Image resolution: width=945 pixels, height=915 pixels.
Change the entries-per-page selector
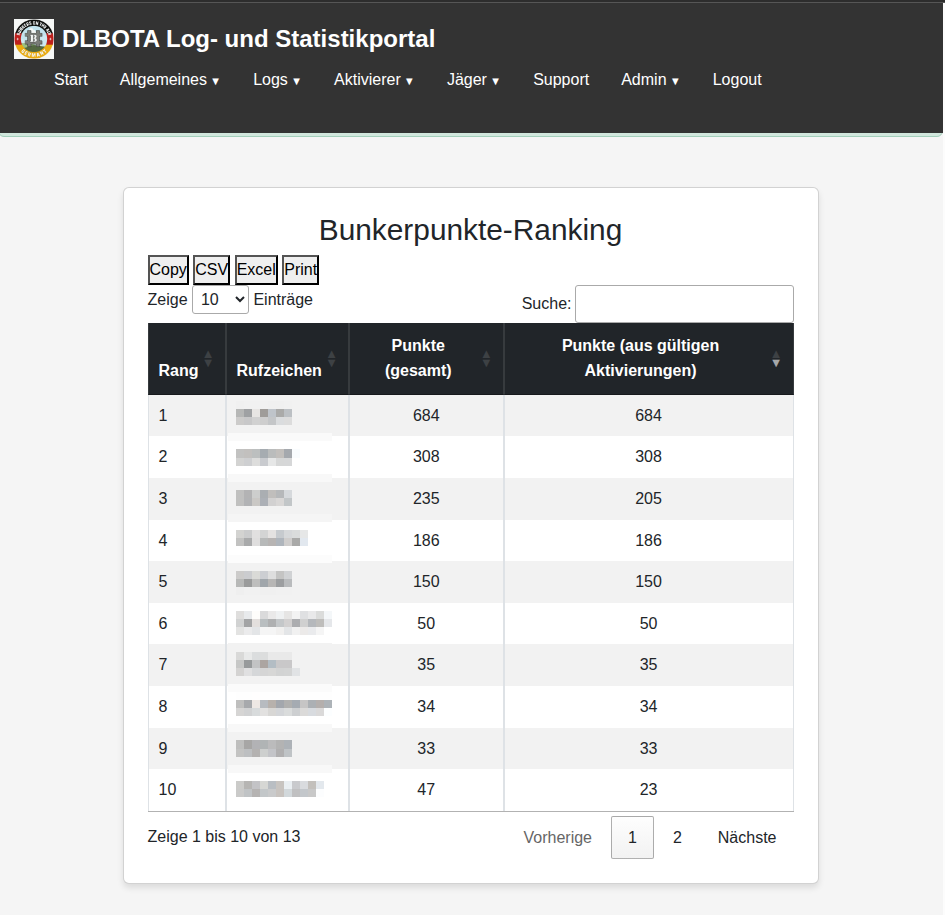pyautogui.click(x=220, y=299)
